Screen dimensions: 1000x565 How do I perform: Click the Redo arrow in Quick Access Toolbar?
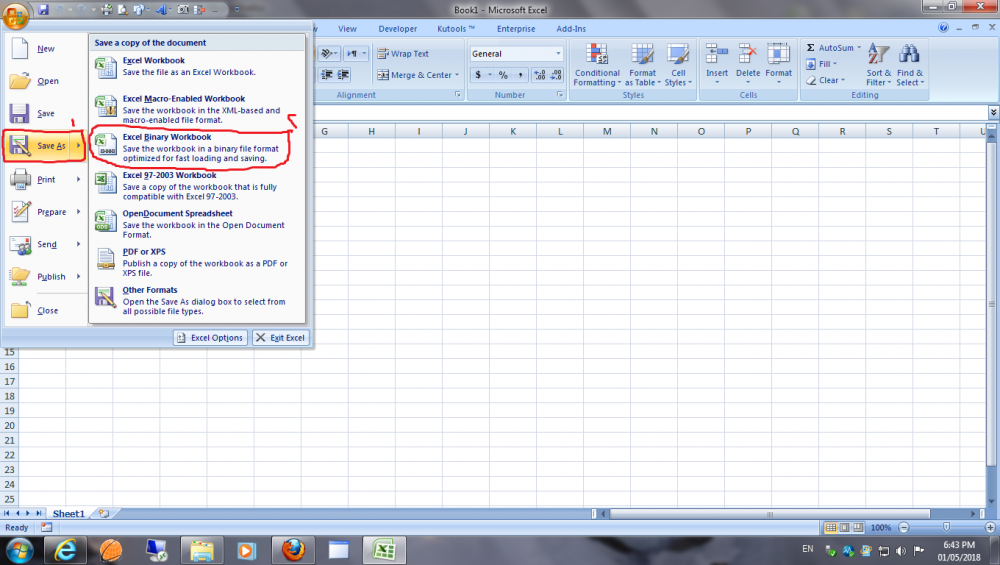pos(82,10)
